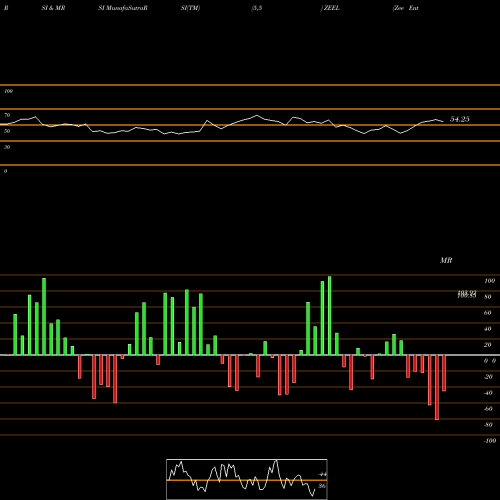This screenshot has width=500, height=500.
Task: Click the 44 value in the mini chart
Action: [322, 474]
